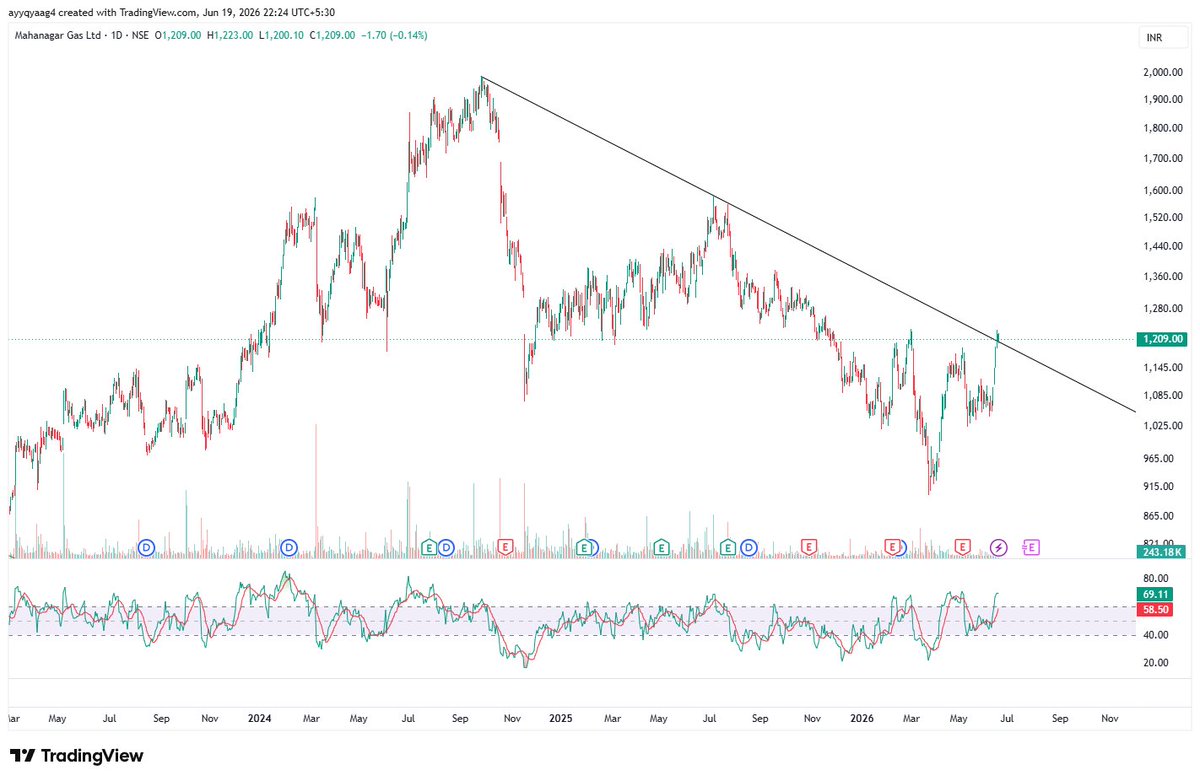The height and width of the screenshot is (781, 1200).
Task: Click the red RSI average label 58.50
Action: 1154,609
